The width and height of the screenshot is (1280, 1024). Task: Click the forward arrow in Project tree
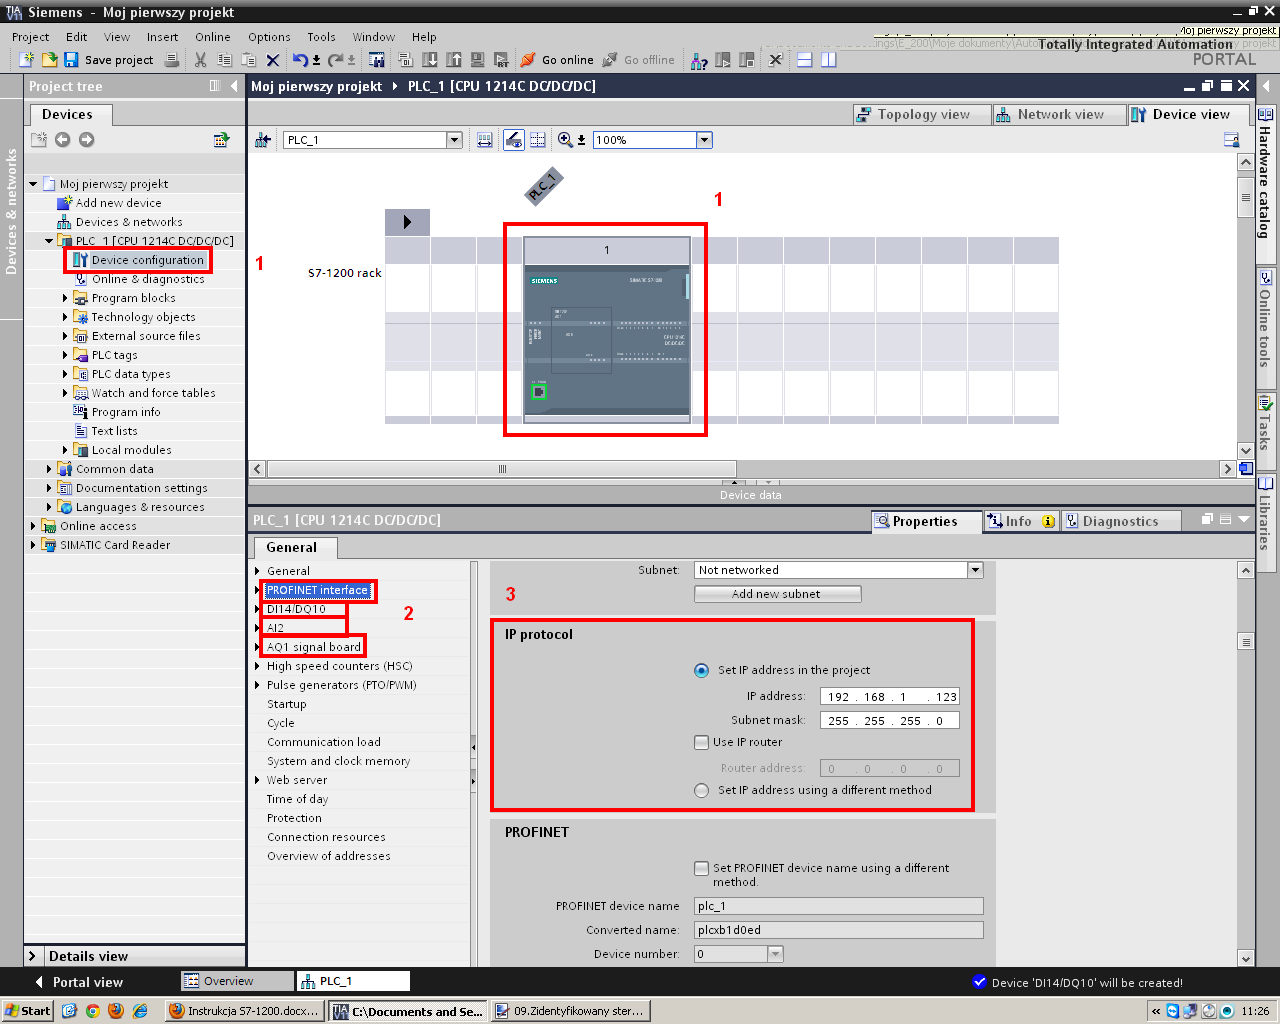87,140
